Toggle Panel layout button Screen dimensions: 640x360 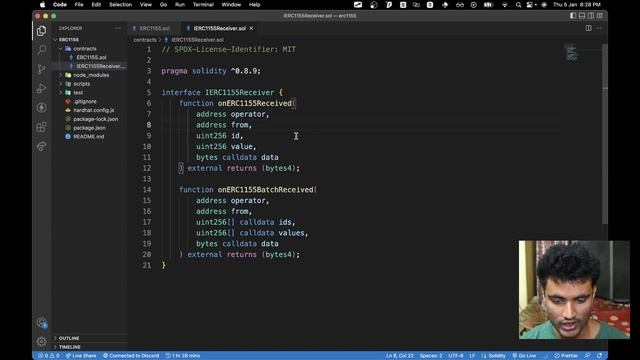point(582,16)
